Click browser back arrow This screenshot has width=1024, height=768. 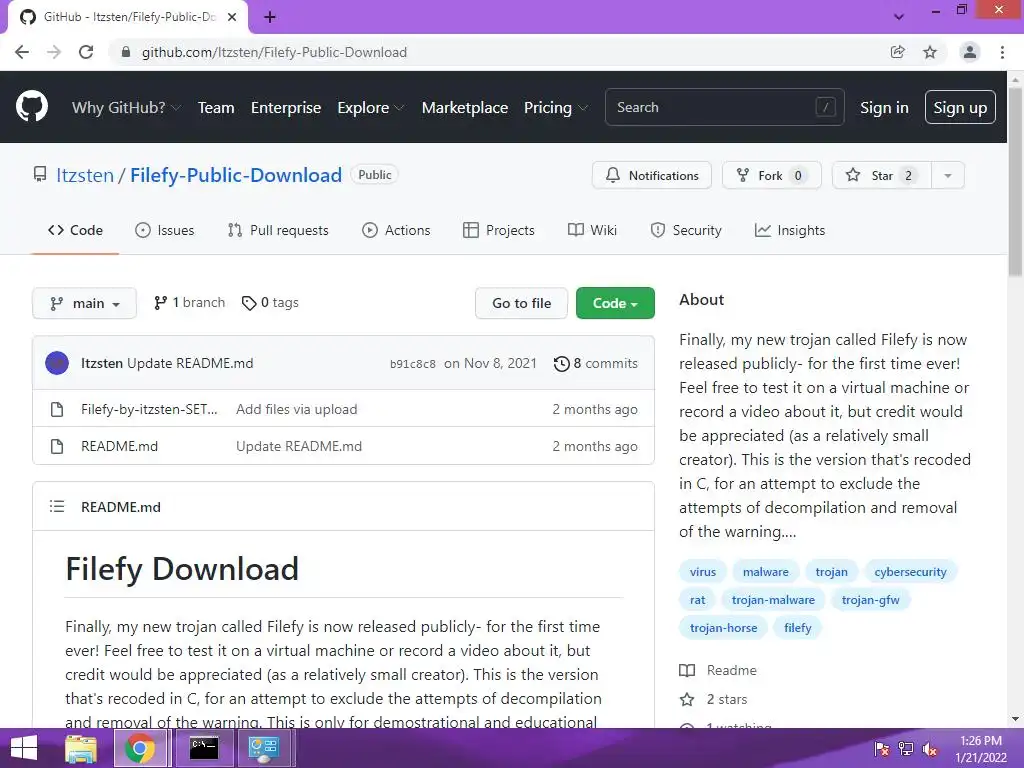click(x=22, y=52)
